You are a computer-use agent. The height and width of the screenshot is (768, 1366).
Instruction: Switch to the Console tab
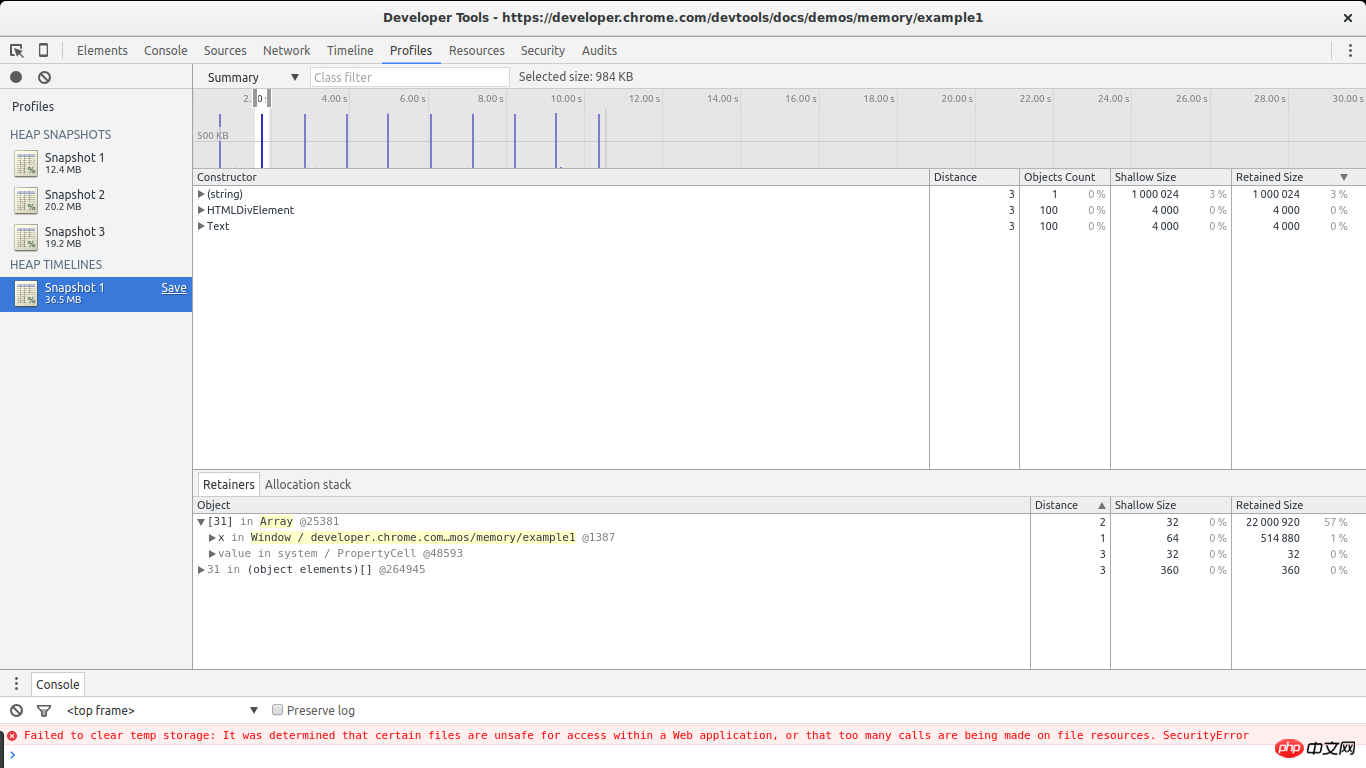166,50
